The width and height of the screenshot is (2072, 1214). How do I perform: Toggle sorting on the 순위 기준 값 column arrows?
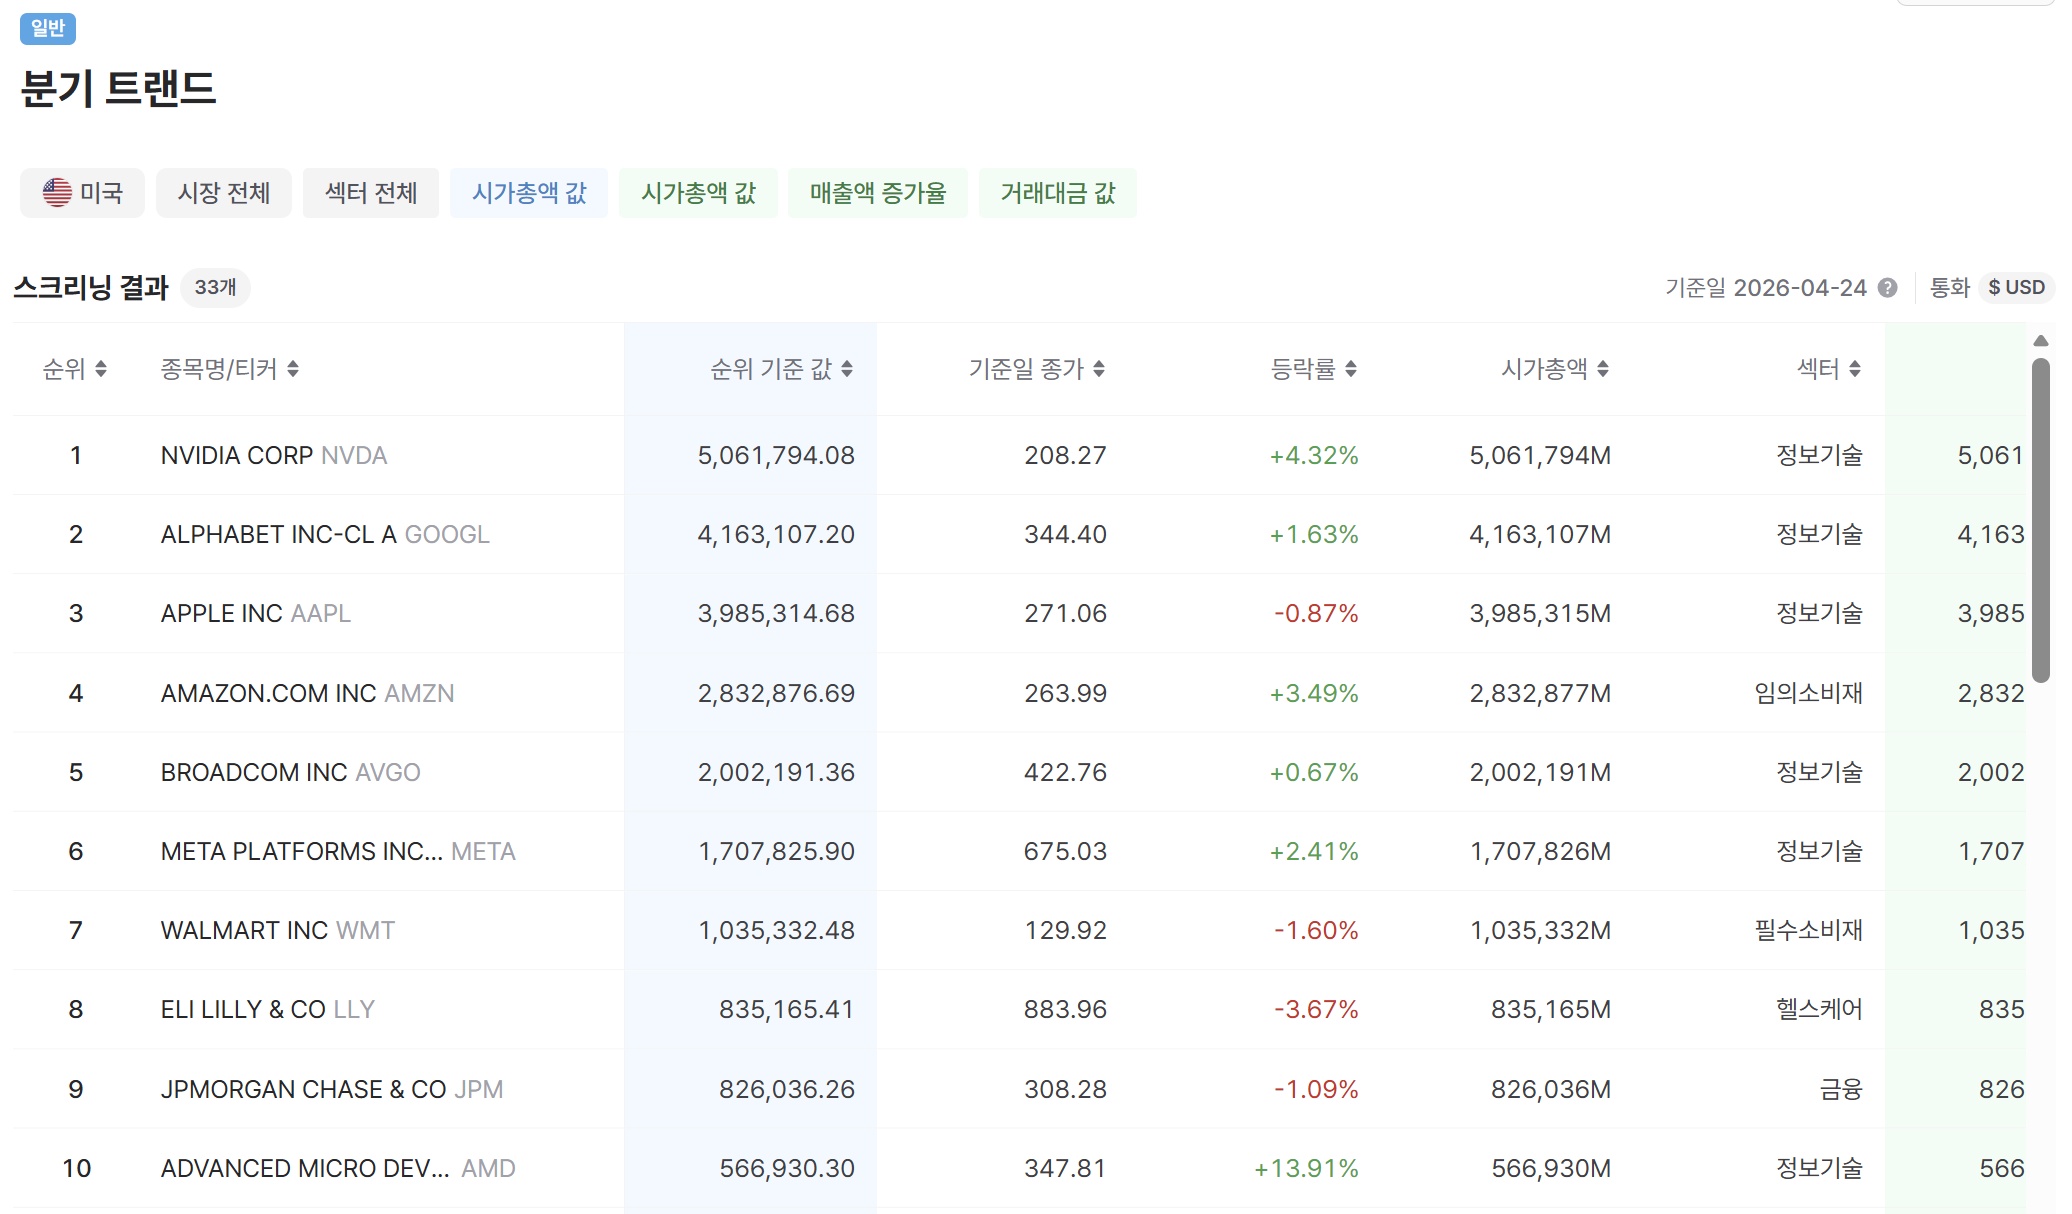847,369
